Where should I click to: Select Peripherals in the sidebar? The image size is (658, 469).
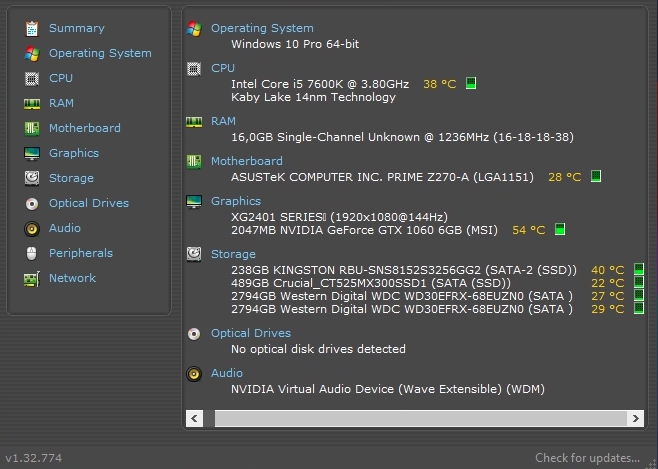click(x=81, y=253)
